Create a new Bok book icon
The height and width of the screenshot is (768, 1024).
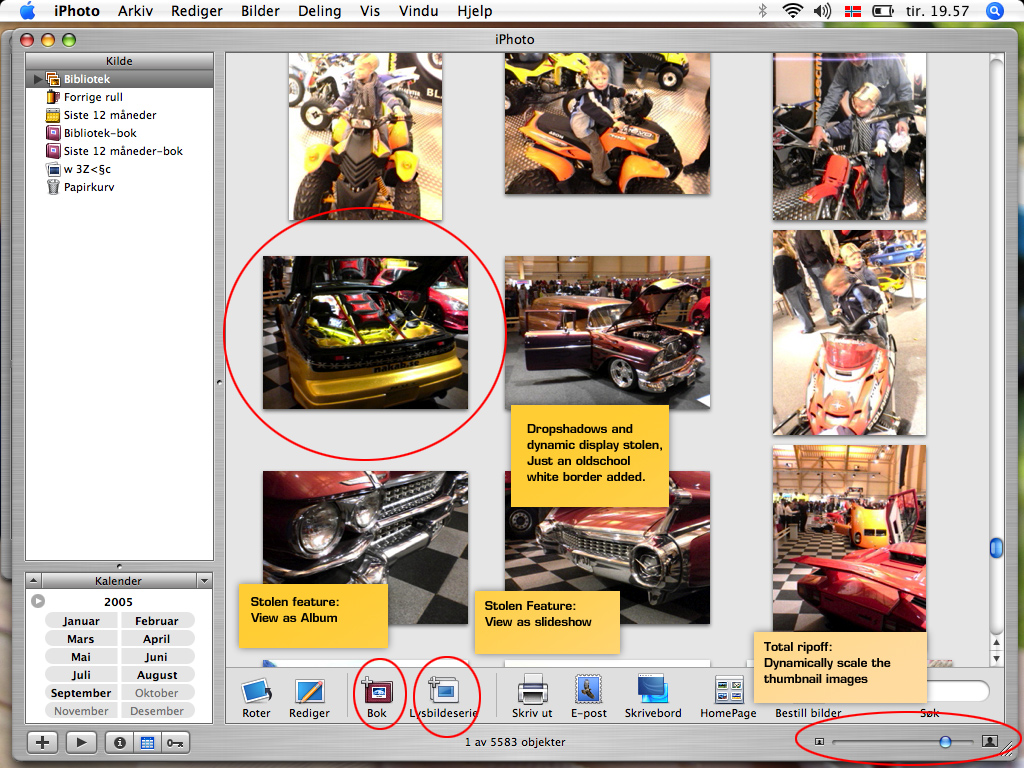377,690
